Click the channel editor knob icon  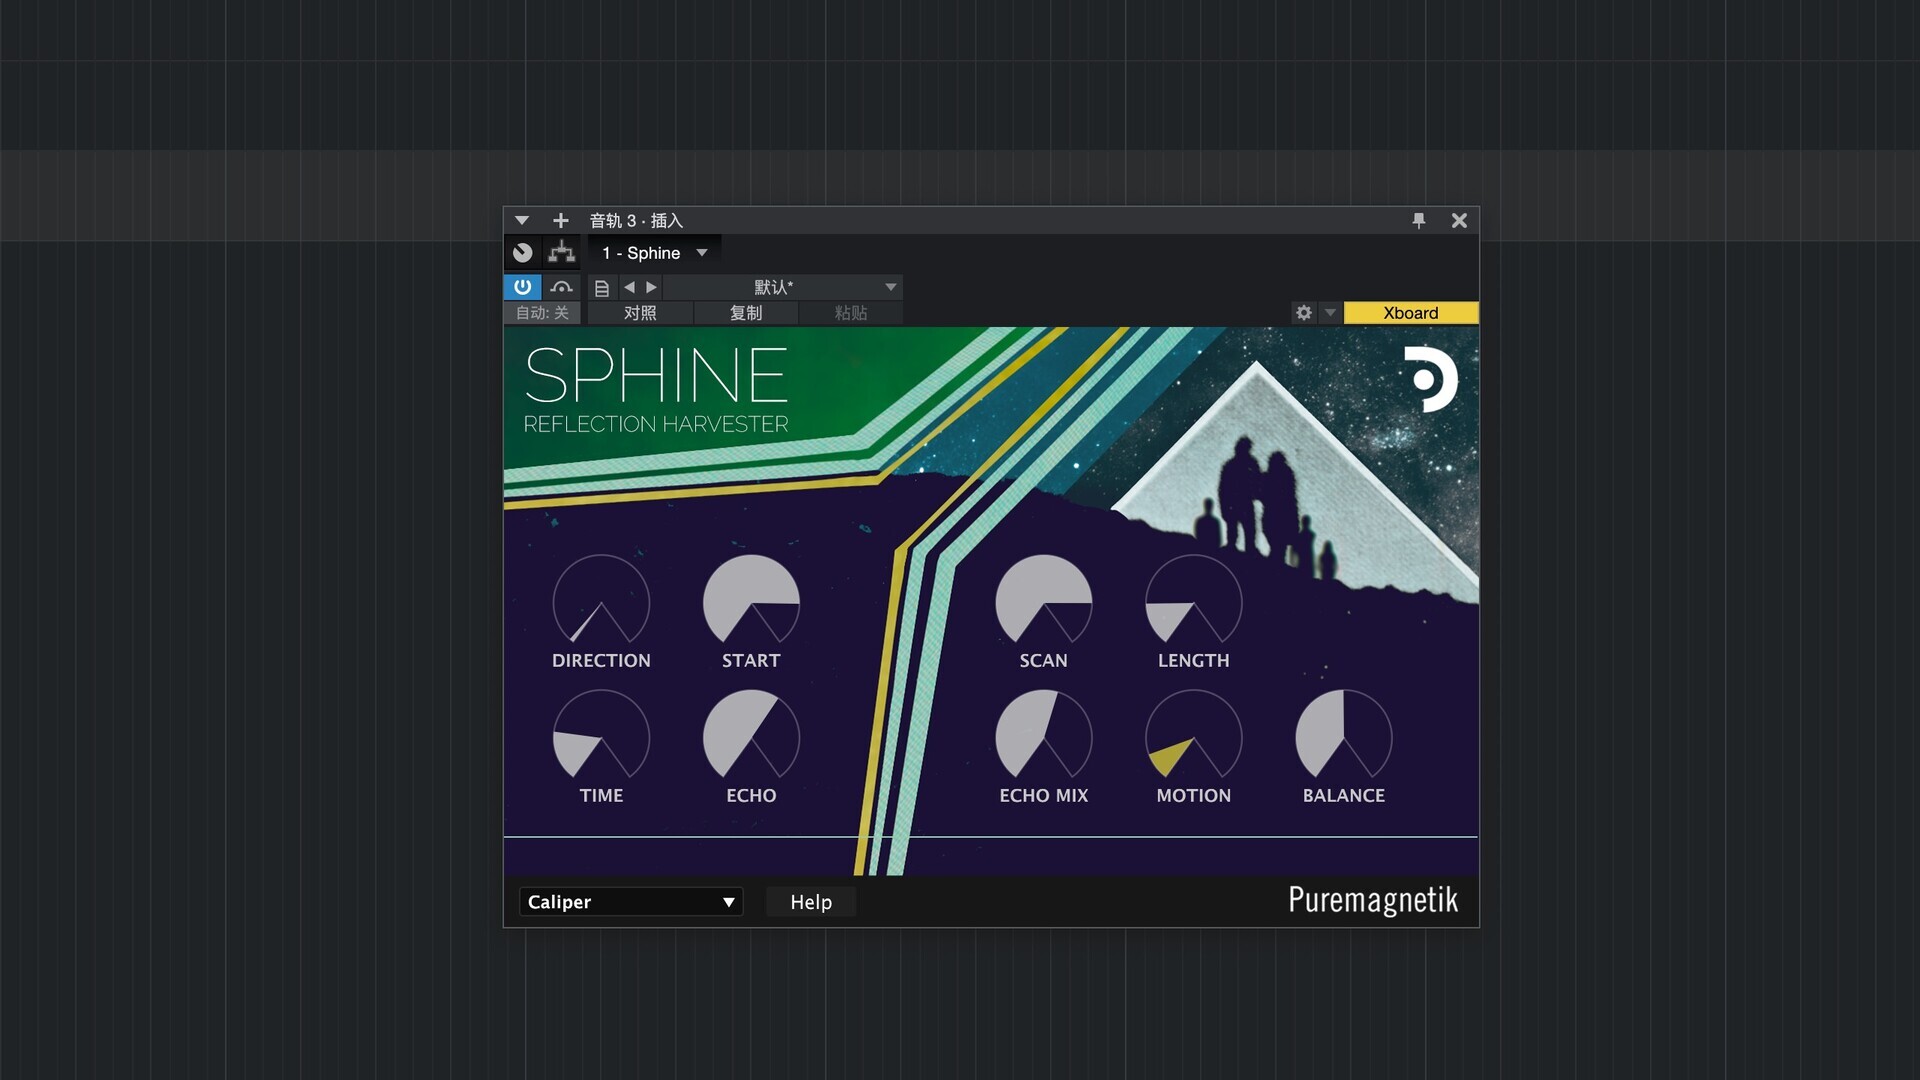(x=522, y=252)
